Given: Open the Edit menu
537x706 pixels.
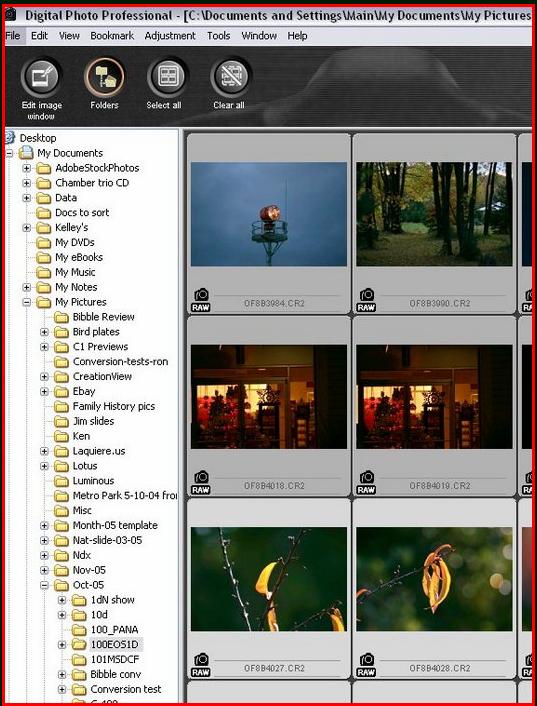Looking at the screenshot, I should point(39,36).
